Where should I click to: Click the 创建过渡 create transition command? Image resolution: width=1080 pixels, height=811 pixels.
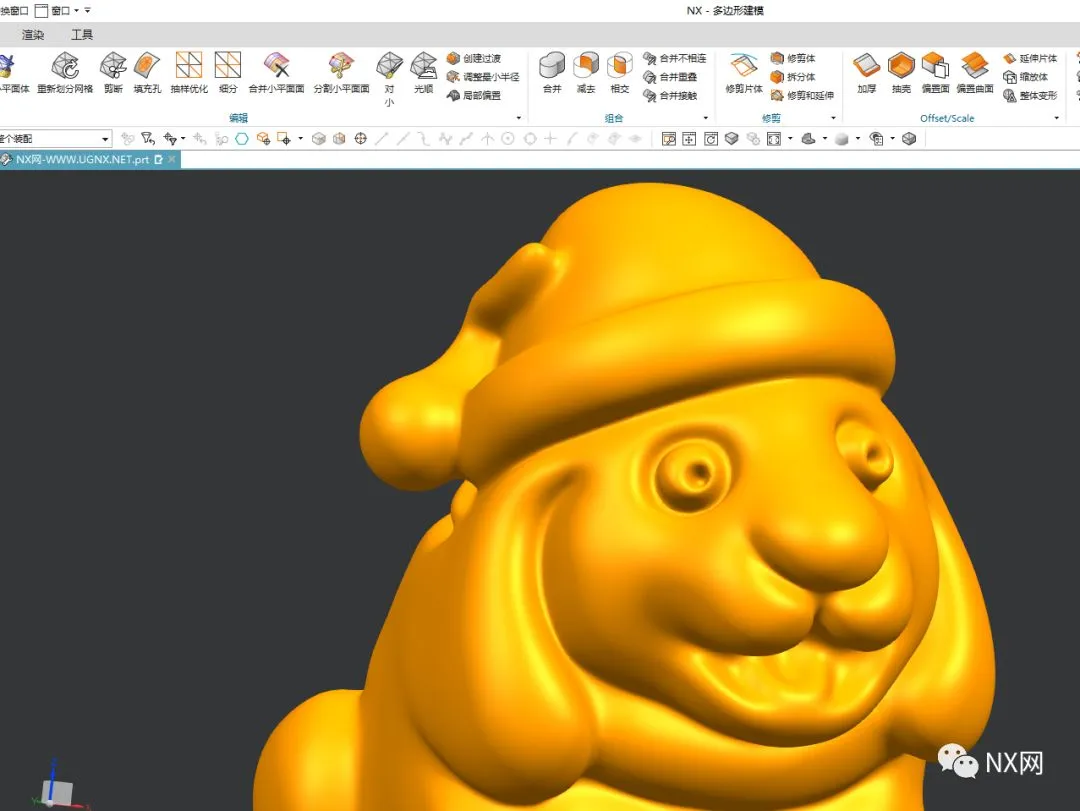(474, 59)
